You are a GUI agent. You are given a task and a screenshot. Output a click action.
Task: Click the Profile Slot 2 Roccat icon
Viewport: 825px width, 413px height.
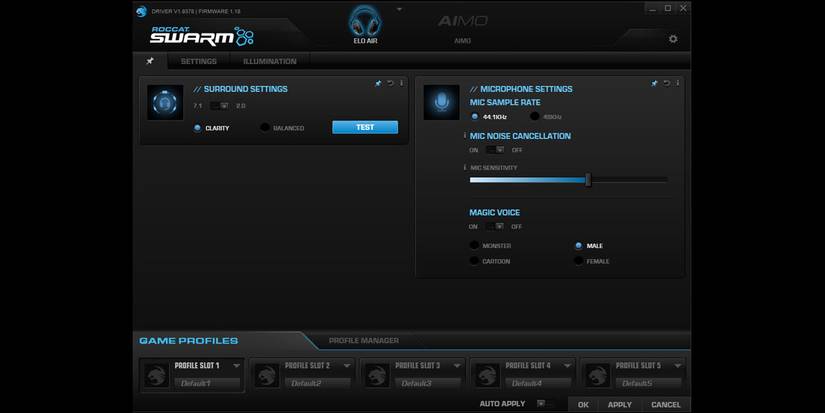(267, 376)
